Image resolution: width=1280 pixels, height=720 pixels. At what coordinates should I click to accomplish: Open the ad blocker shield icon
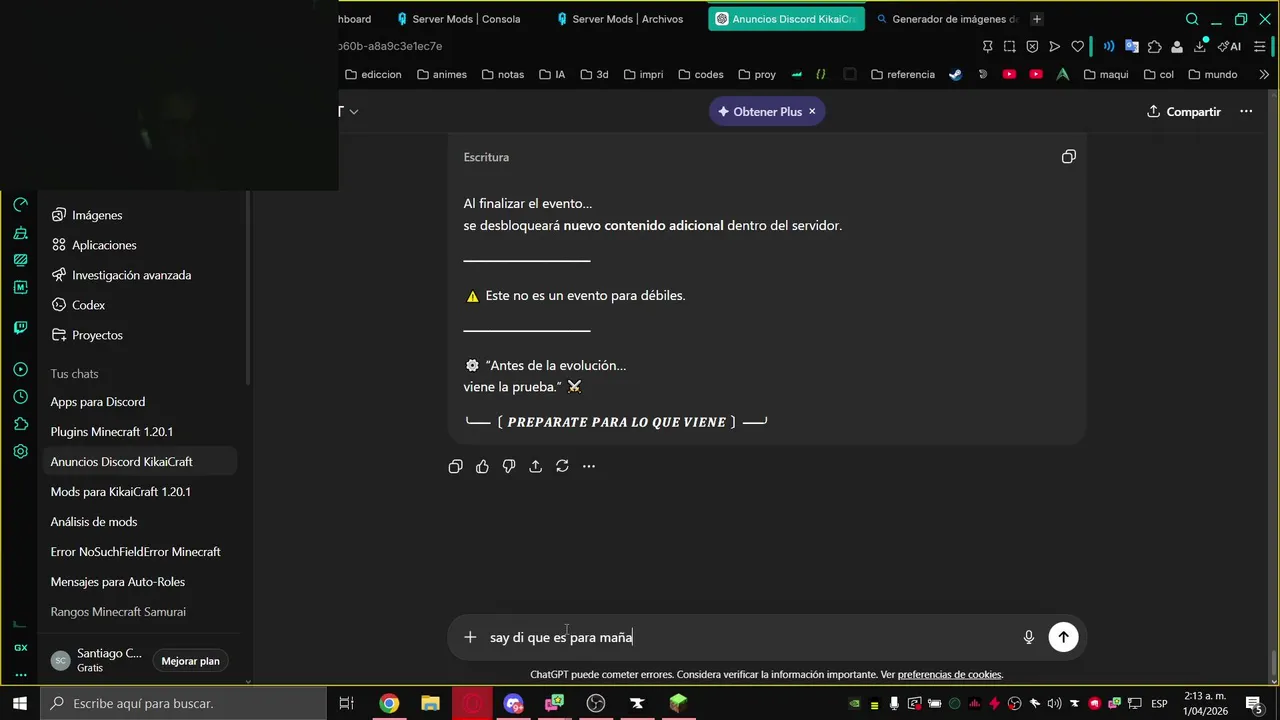pos(1032,46)
